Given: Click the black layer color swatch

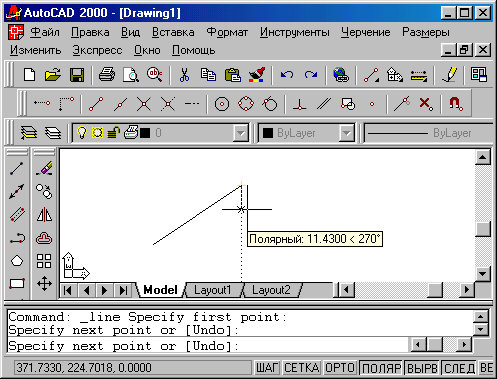Looking at the screenshot, I should click(145, 133).
